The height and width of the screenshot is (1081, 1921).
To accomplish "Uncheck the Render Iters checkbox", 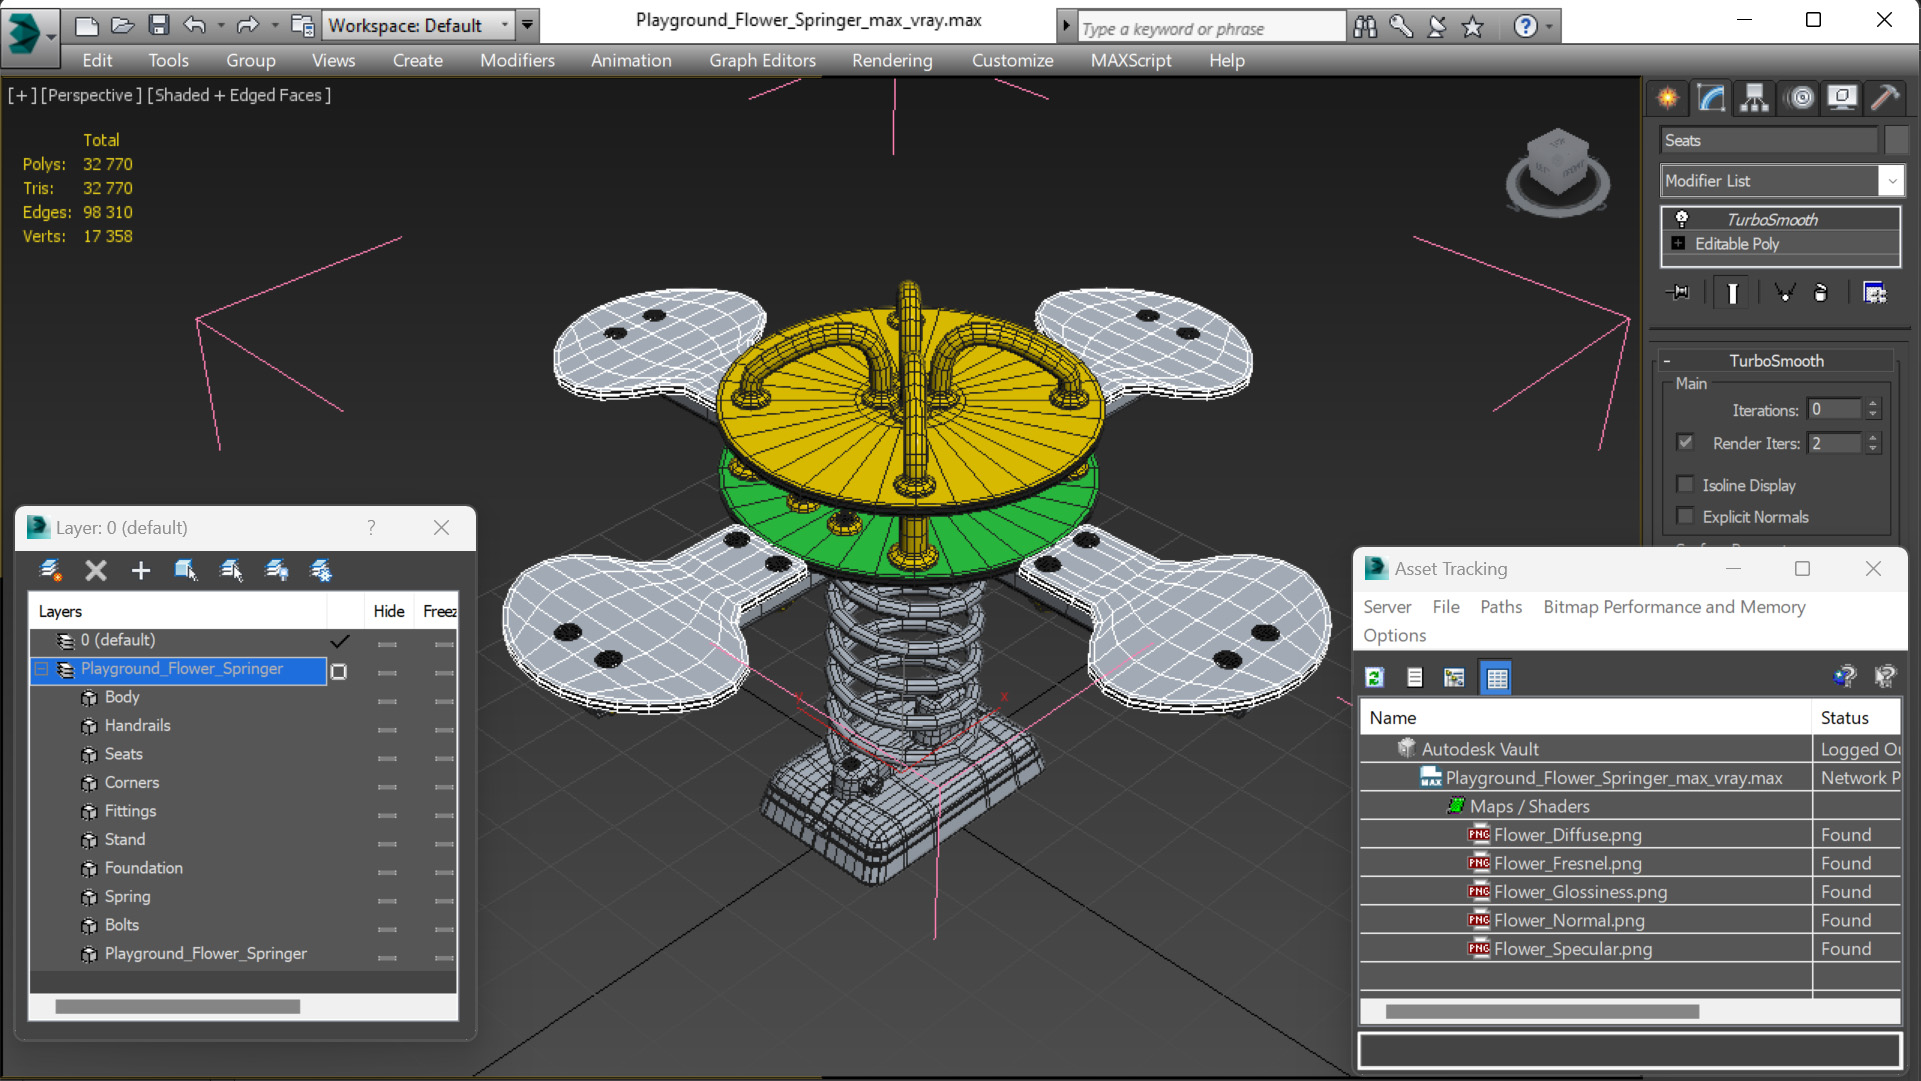I will click(x=1685, y=442).
